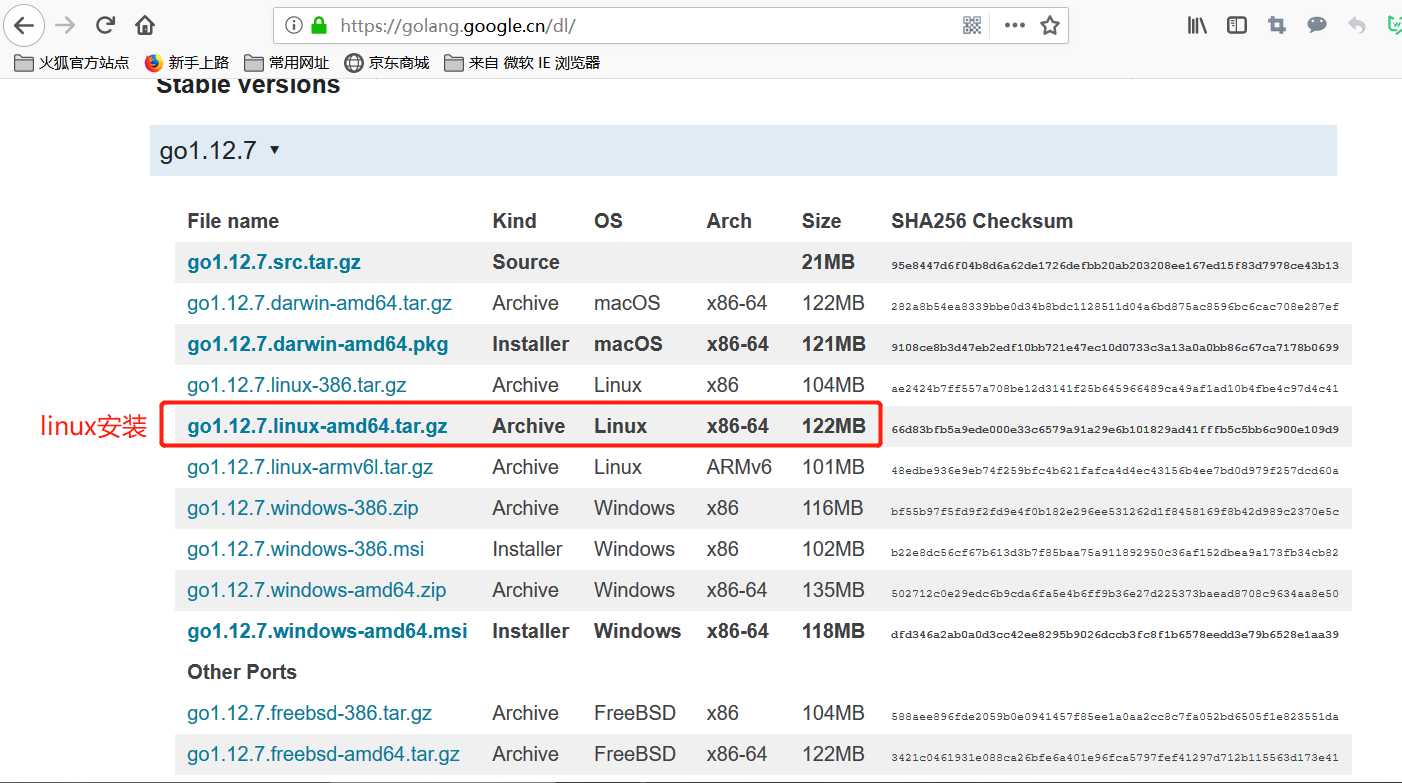
Task: Download go1.12.7.windows-amd64.zip
Action: [317, 590]
